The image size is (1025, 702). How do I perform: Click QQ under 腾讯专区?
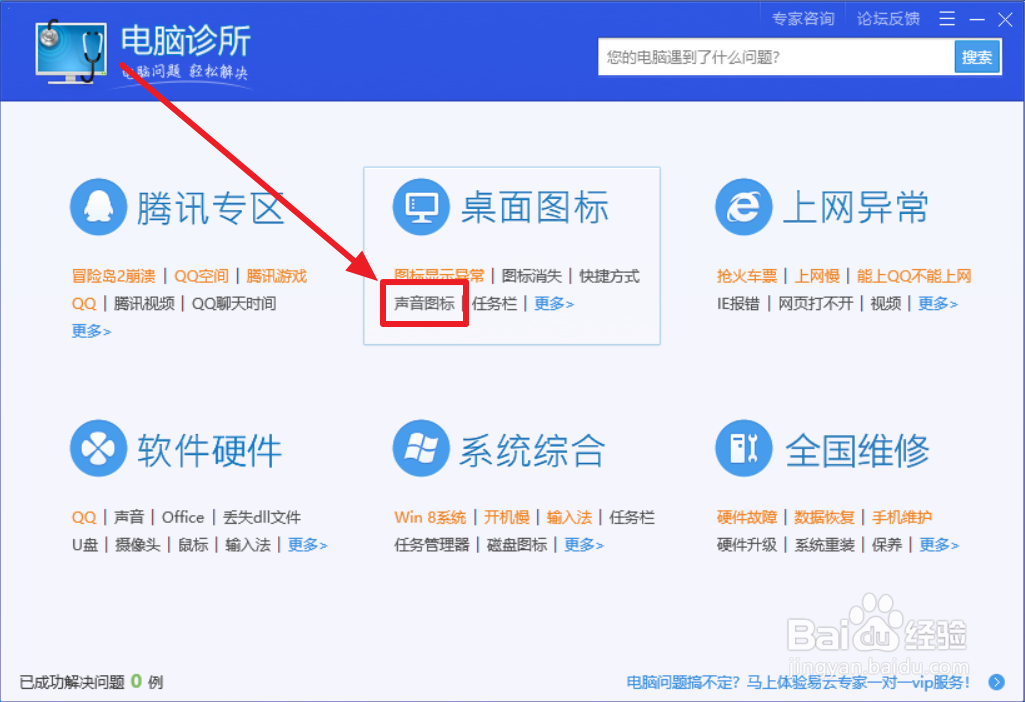84,303
